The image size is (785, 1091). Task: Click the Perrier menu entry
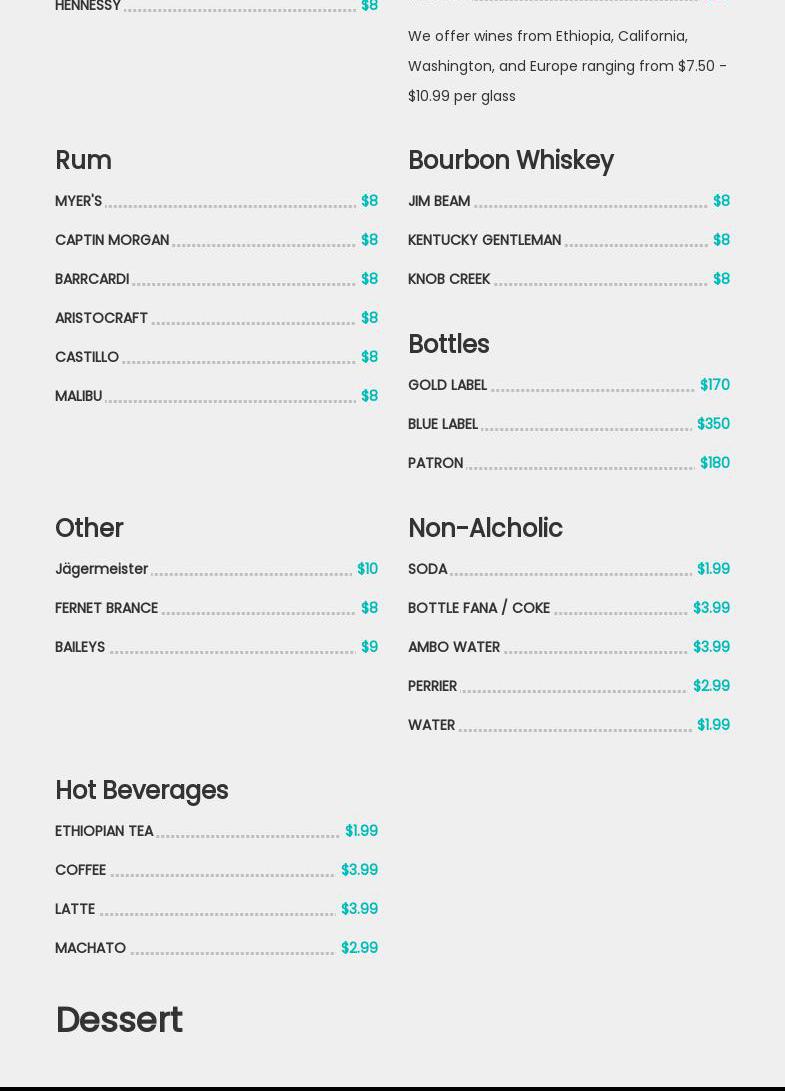pos(432,686)
